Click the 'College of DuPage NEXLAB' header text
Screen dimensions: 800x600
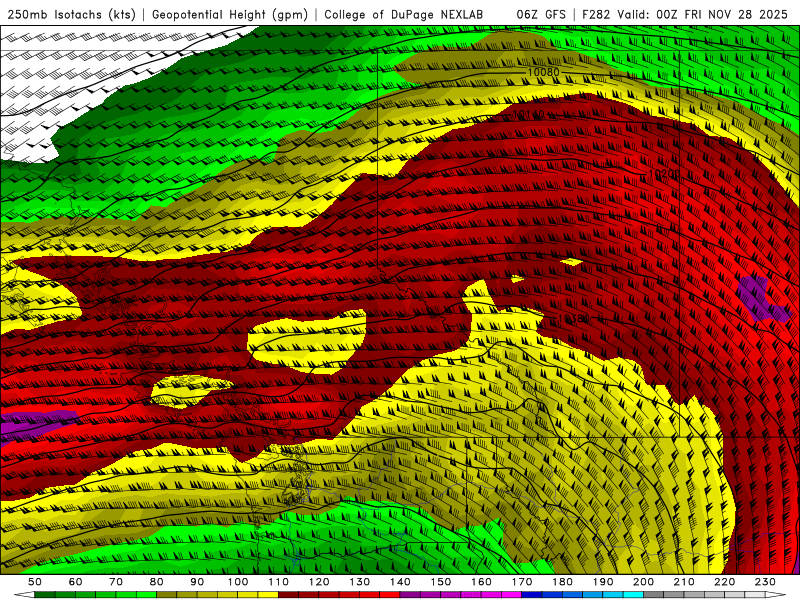coord(404,14)
